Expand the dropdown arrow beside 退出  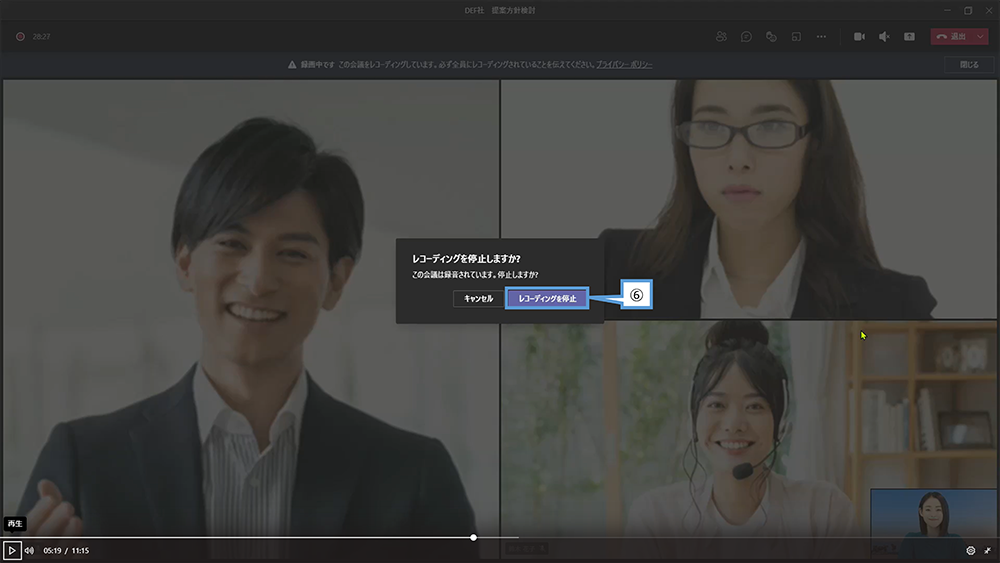pos(981,36)
